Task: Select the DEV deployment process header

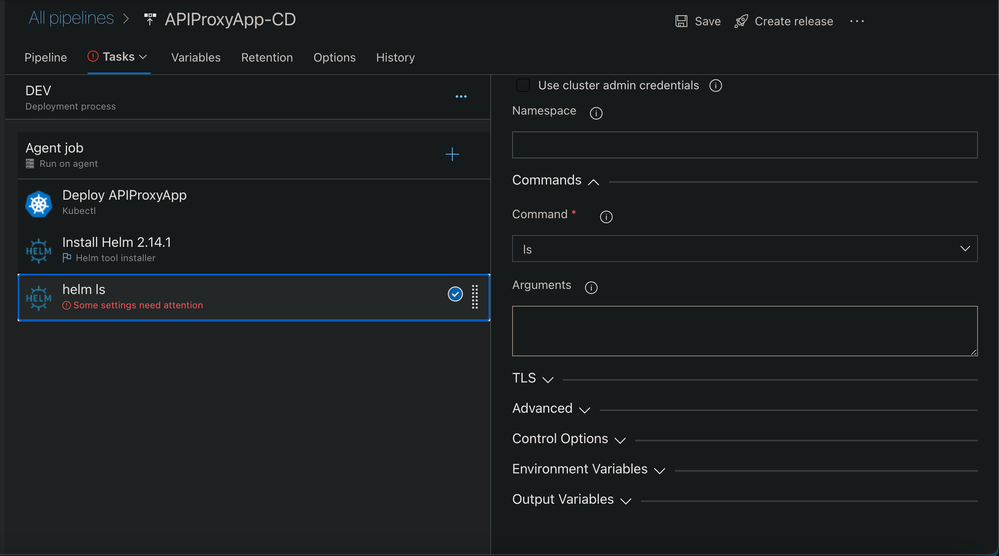Action: pos(248,97)
